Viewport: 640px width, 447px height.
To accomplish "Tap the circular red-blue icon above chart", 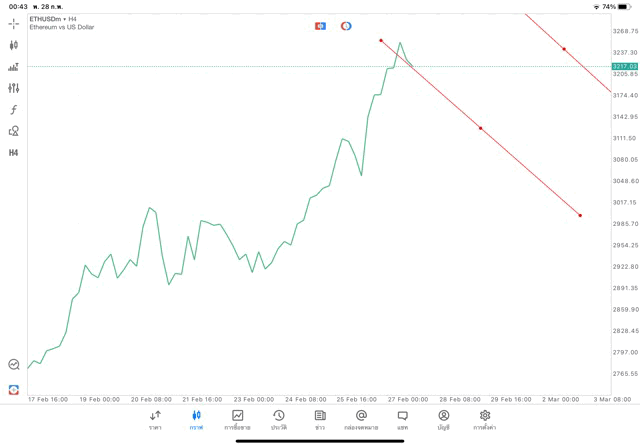I will coord(346,26).
